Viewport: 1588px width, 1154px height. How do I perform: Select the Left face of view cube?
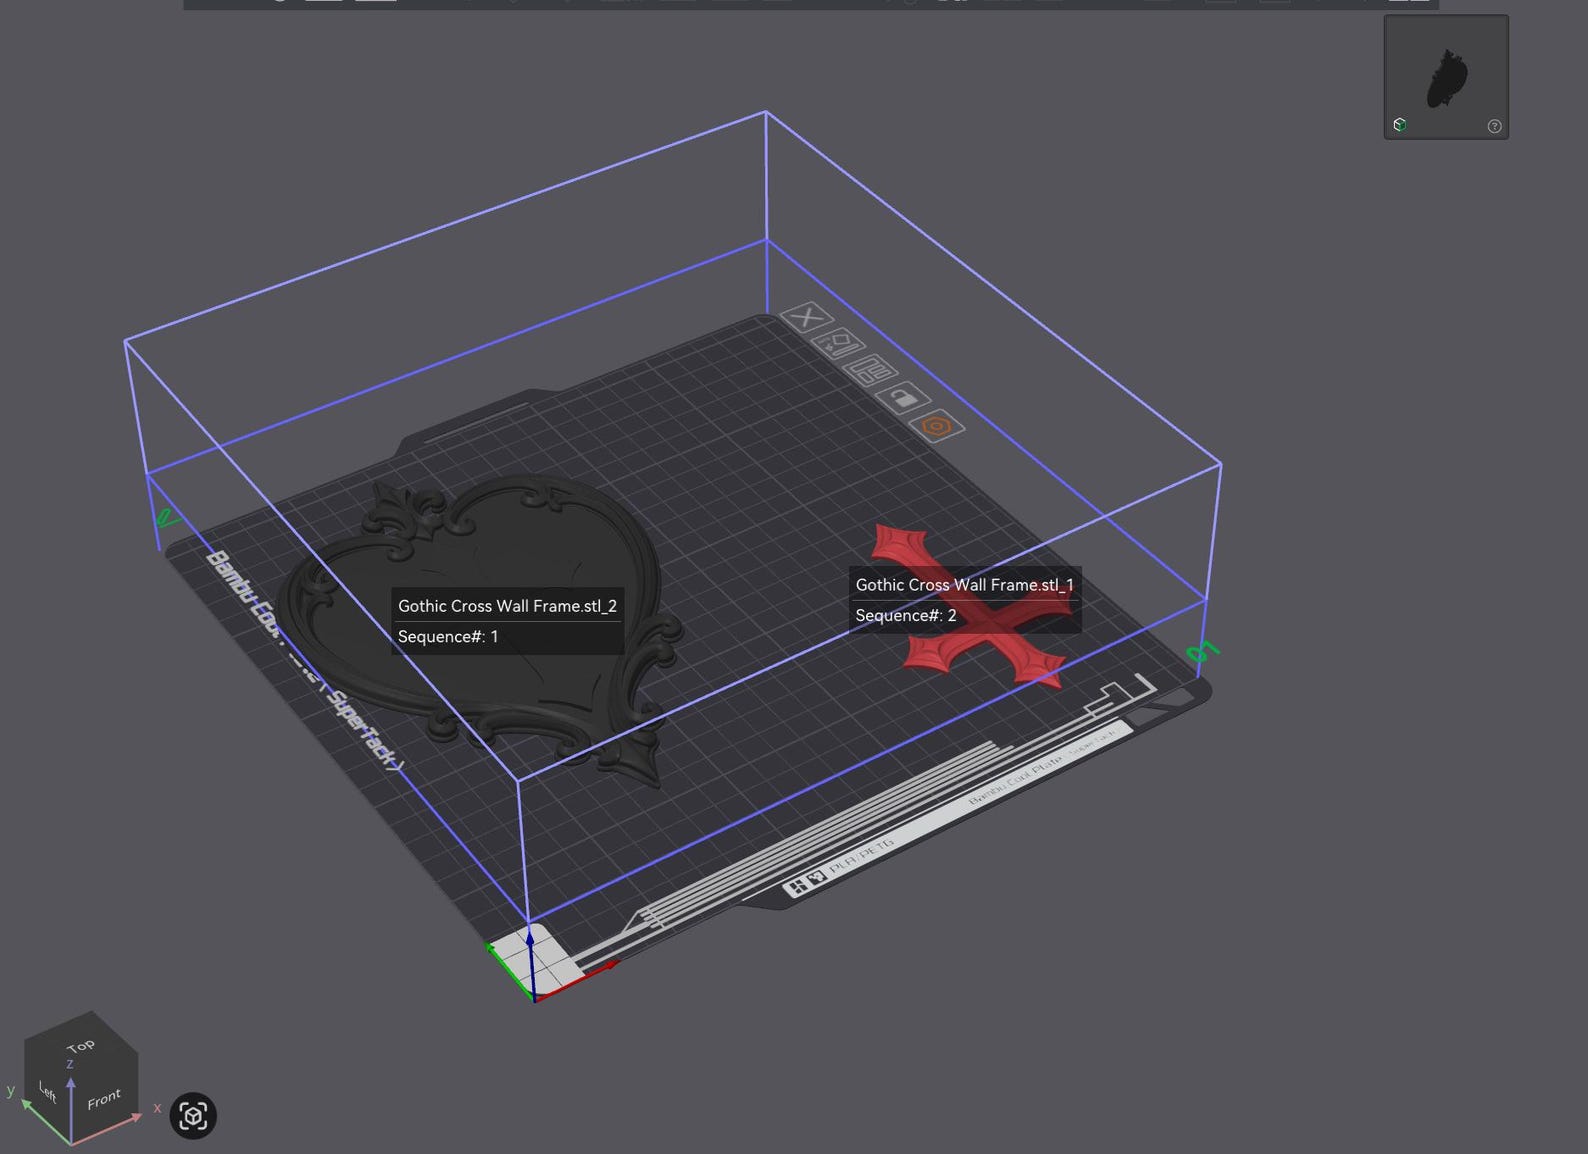(47, 1091)
